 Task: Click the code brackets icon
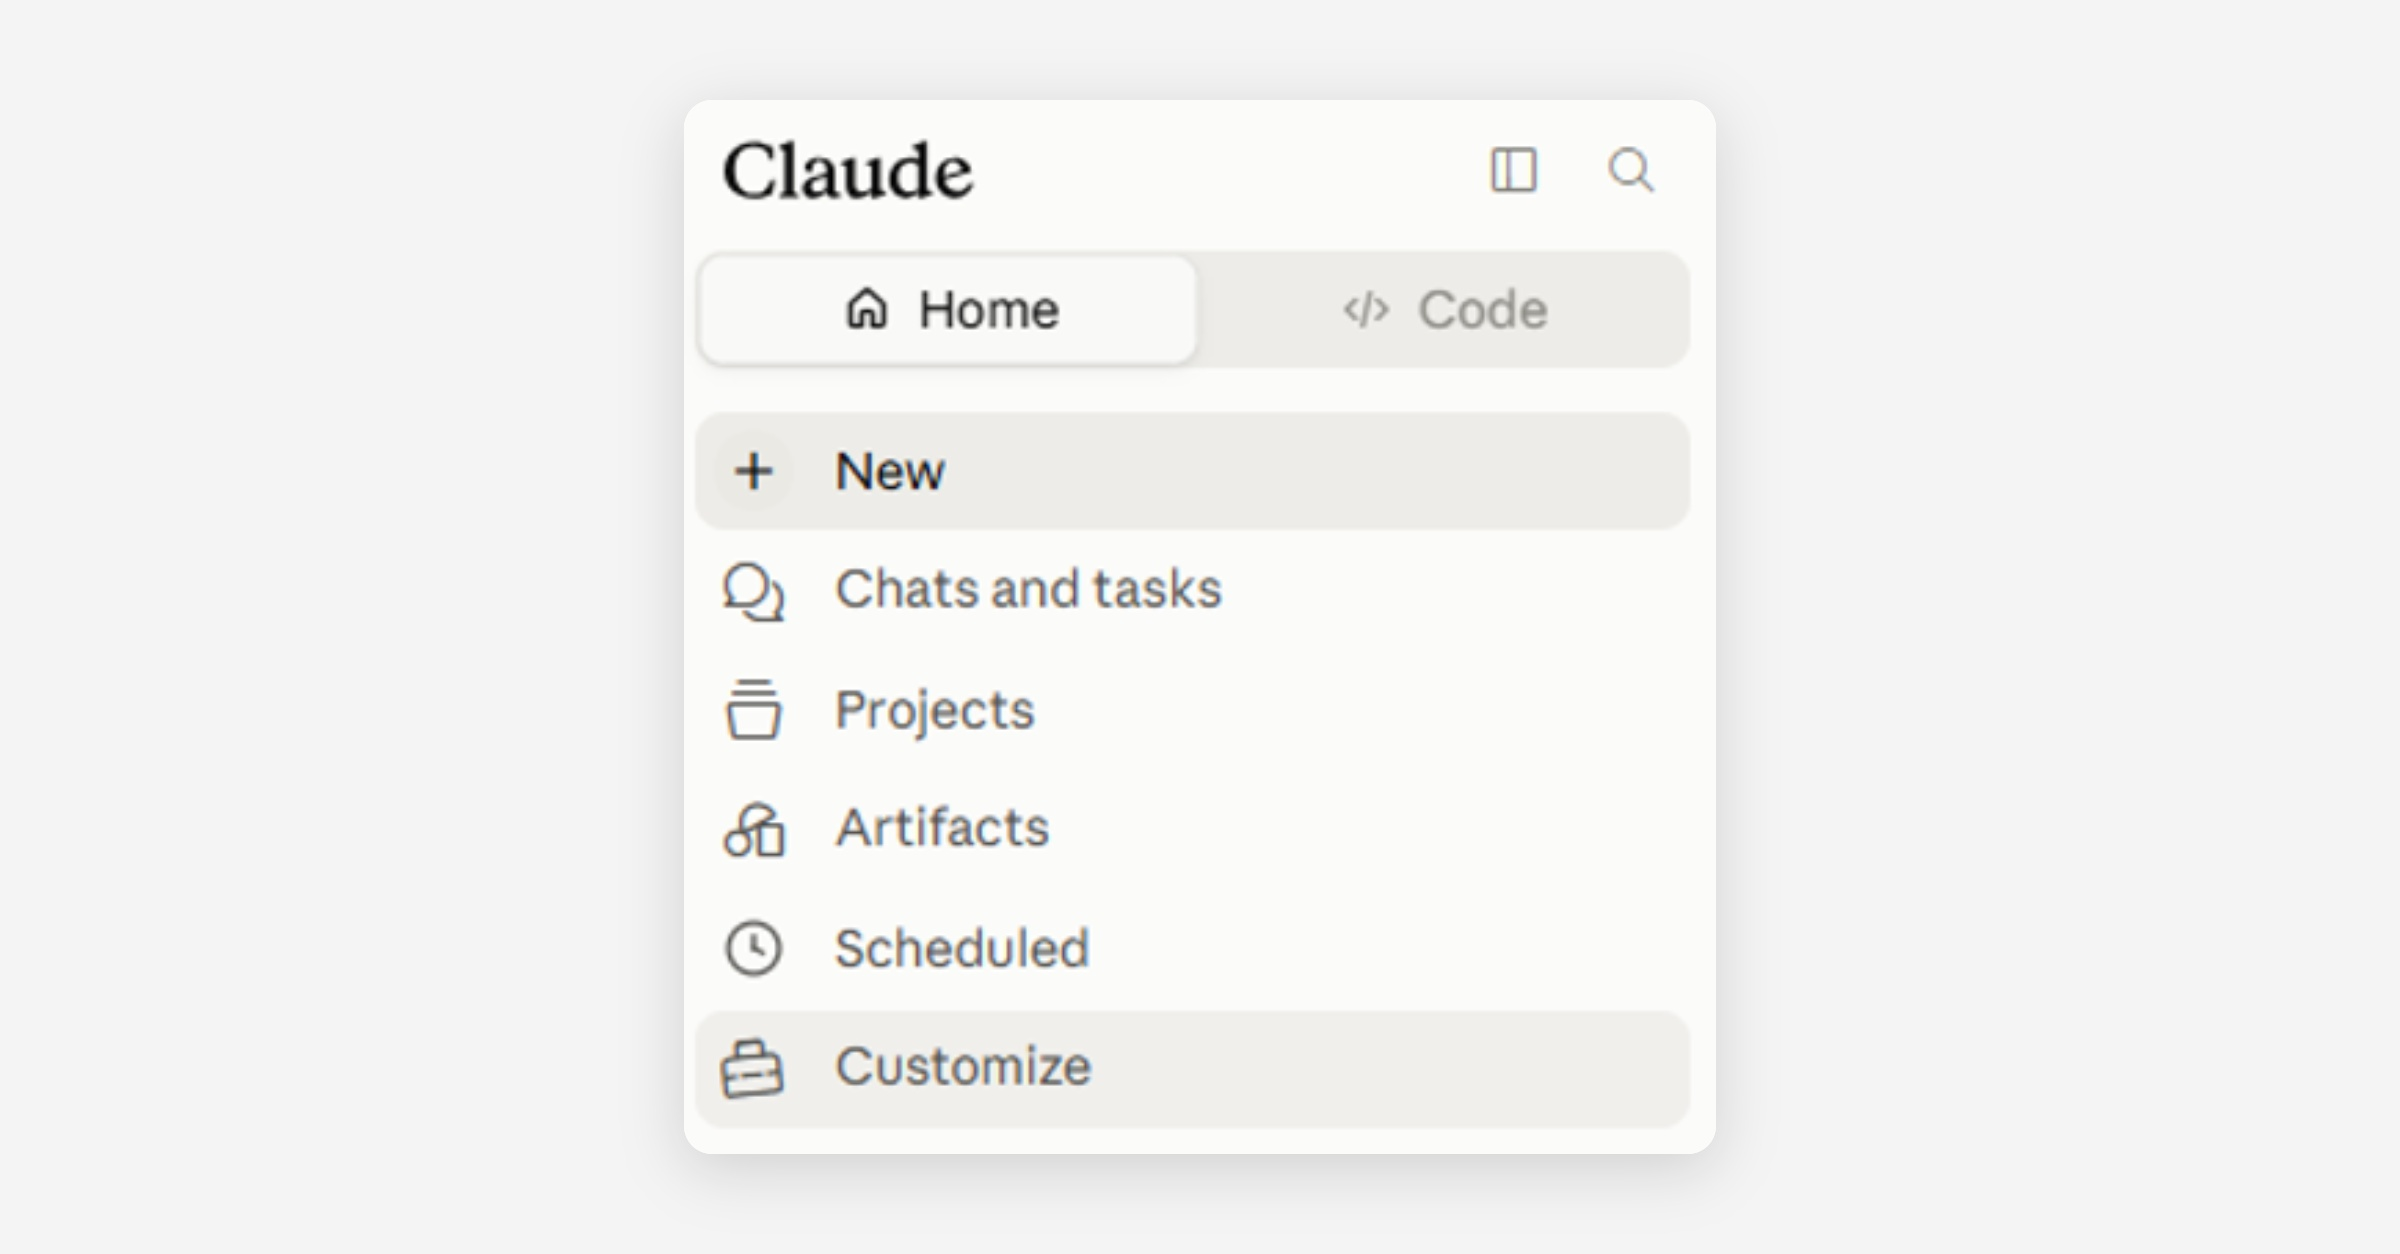point(1366,310)
